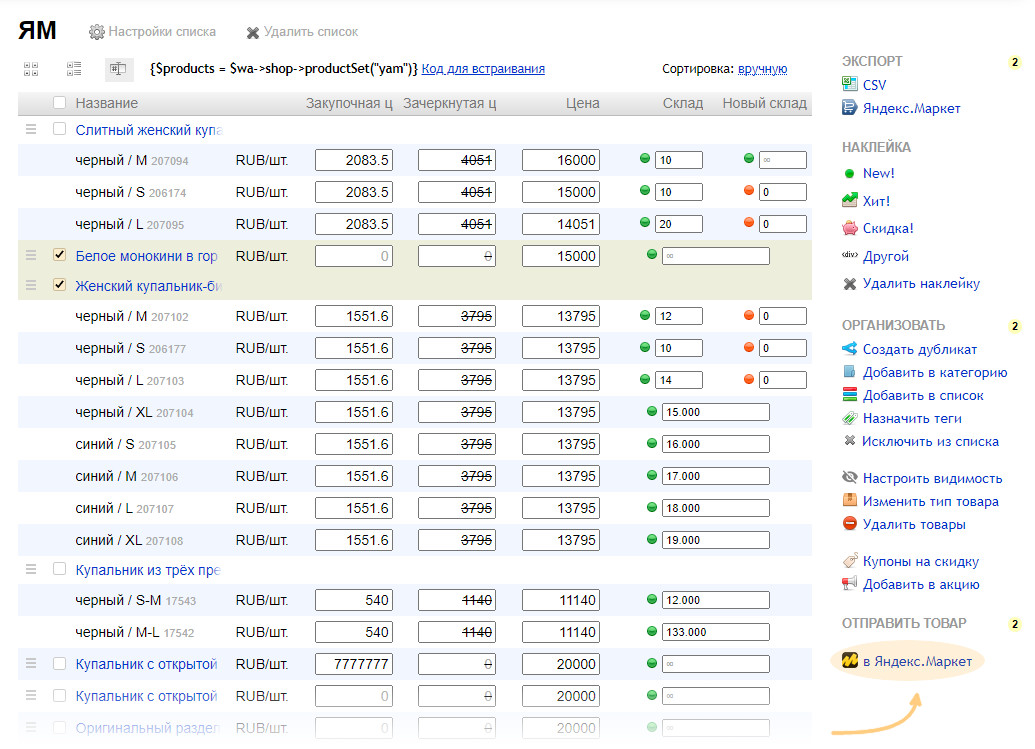Viewport: 1035px width, 749px height.
Task: Click the purchase price field with 7777777
Action: tap(354, 664)
